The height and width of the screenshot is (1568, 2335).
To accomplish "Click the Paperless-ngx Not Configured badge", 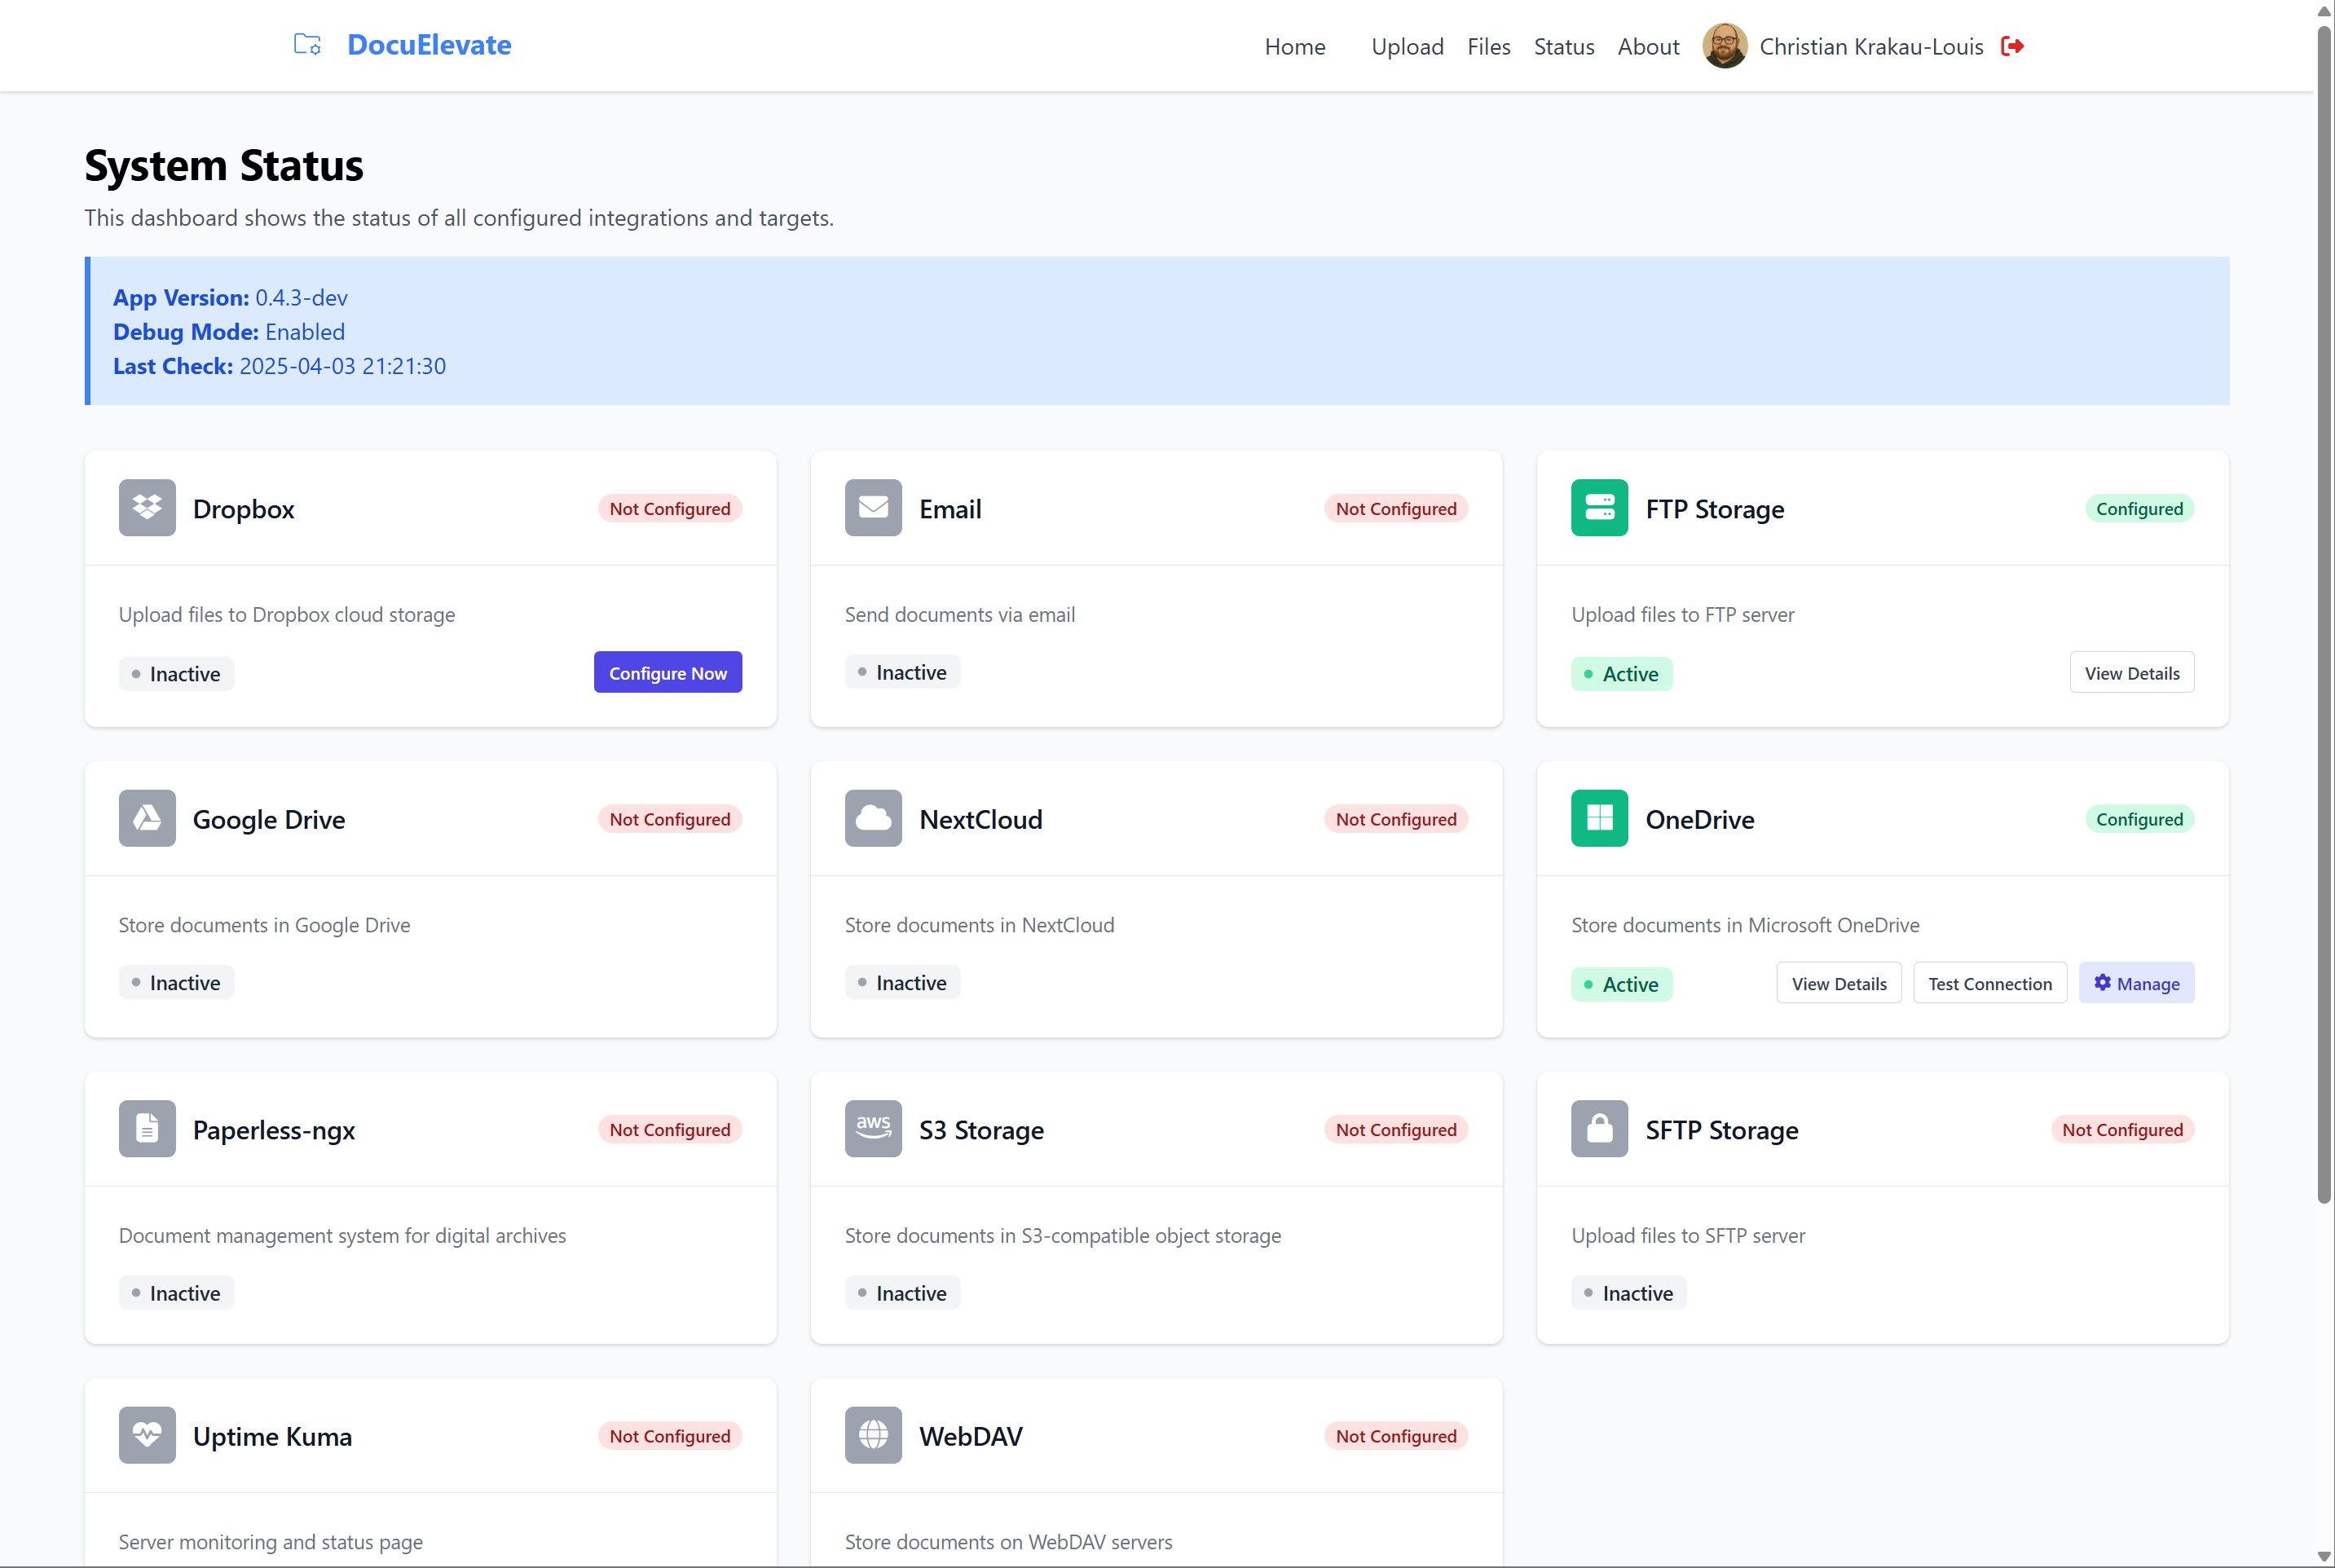I will pos(670,1129).
